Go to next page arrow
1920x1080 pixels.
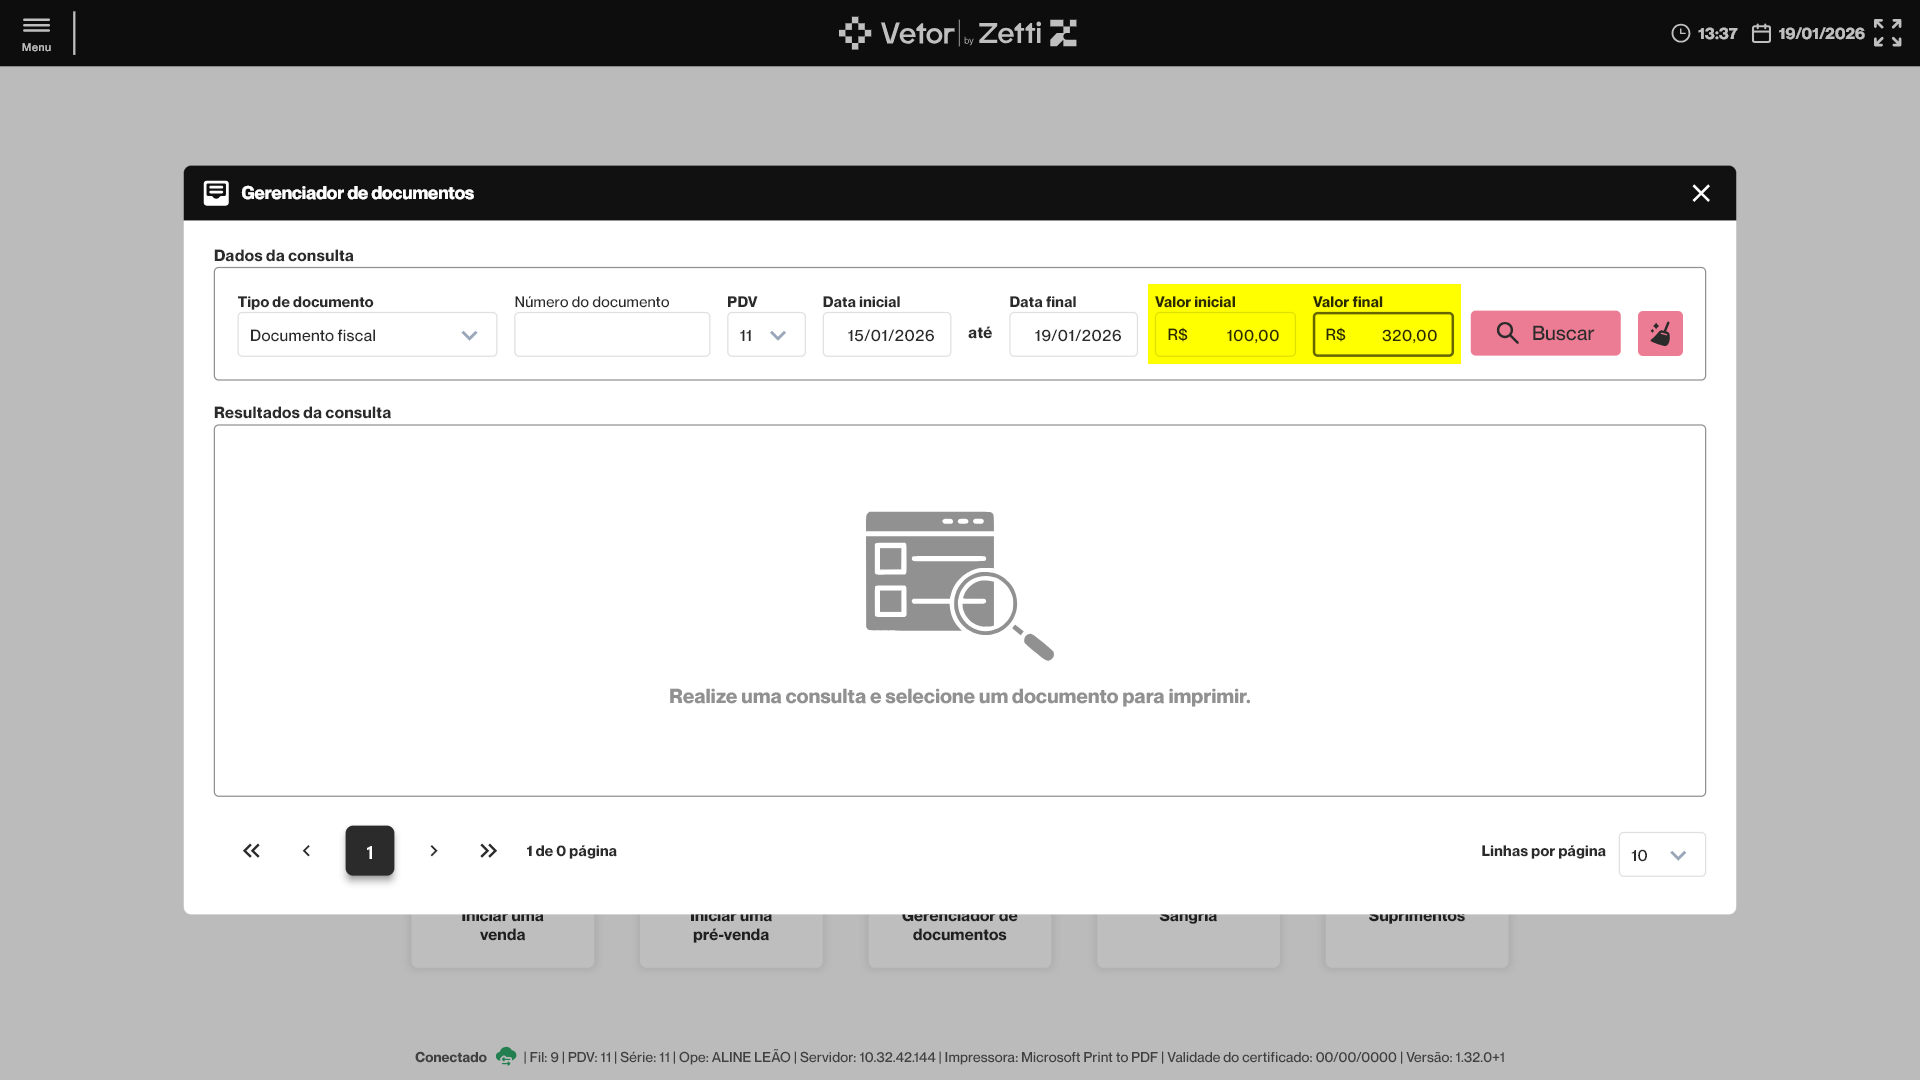[x=433, y=851]
